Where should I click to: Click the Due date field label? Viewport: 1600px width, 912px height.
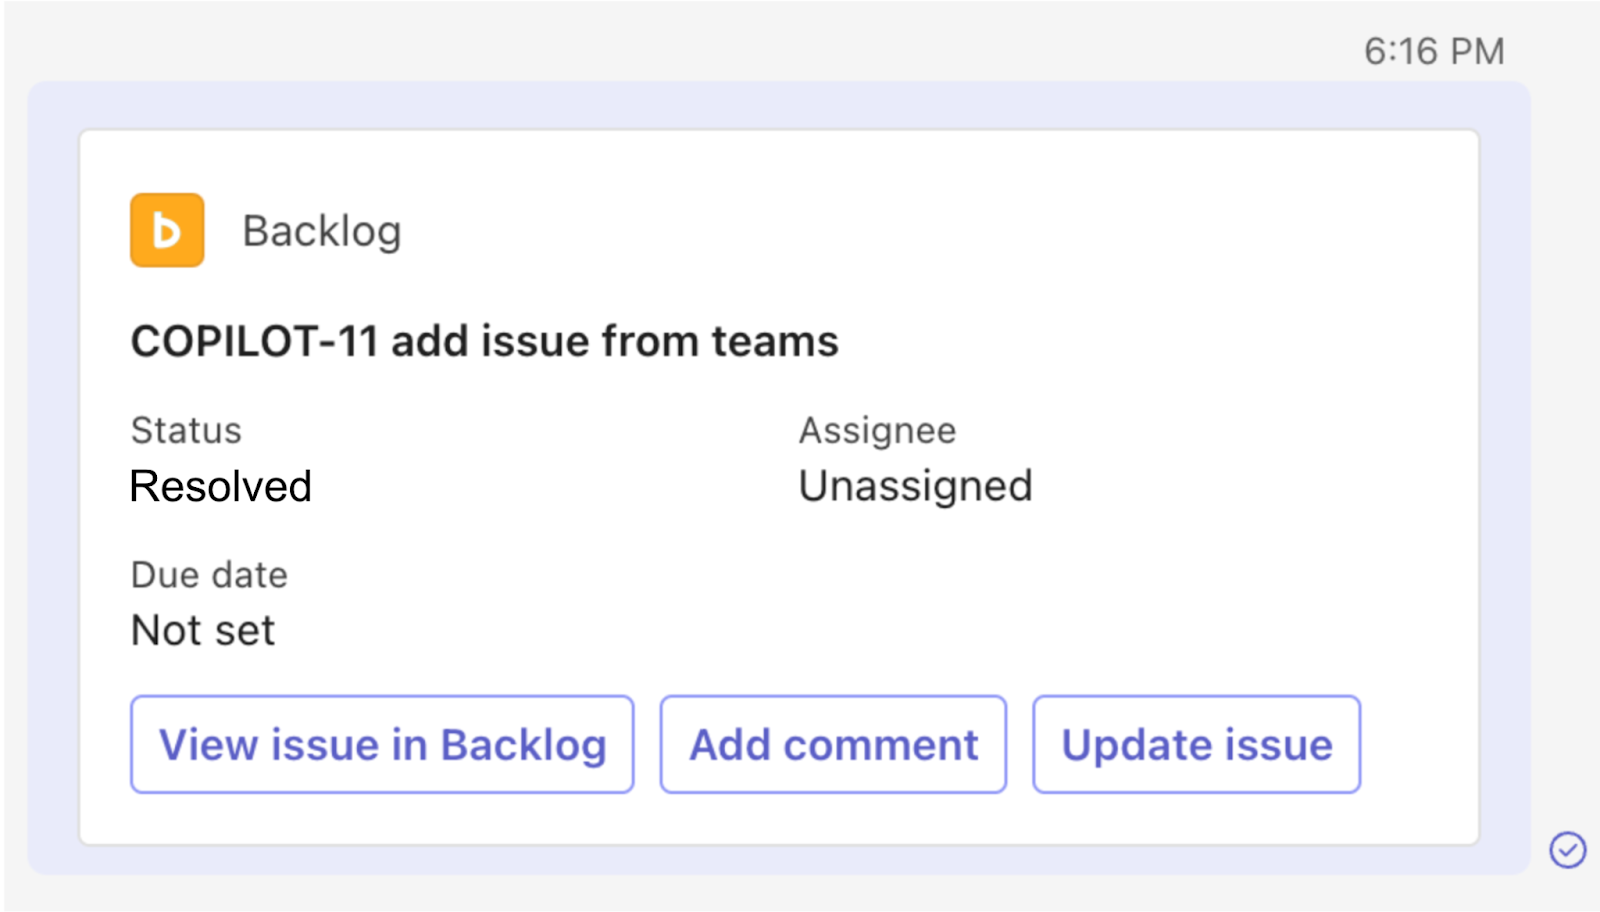(x=209, y=575)
